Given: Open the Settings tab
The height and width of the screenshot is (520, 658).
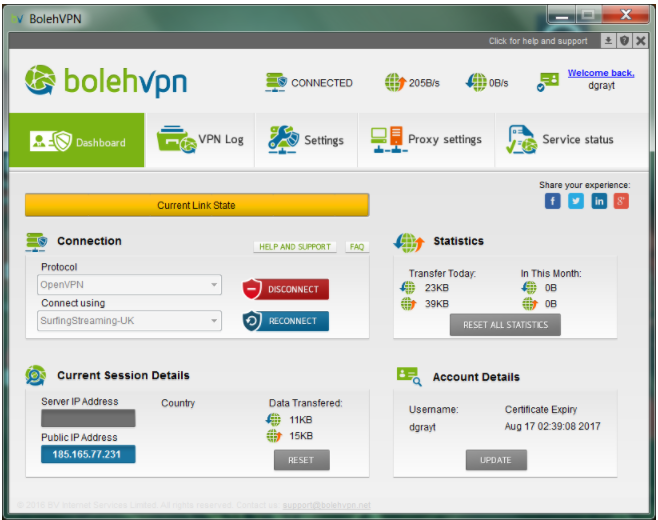Looking at the screenshot, I should coord(306,140).
